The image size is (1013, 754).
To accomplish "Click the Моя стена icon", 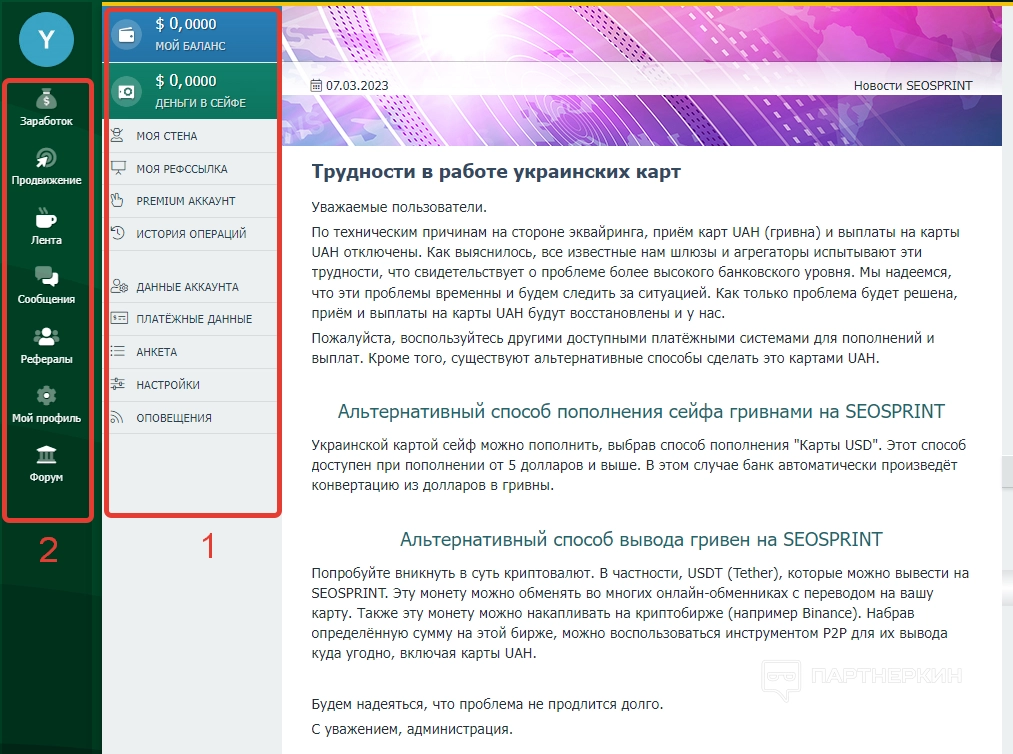I will tap(118, 136).
